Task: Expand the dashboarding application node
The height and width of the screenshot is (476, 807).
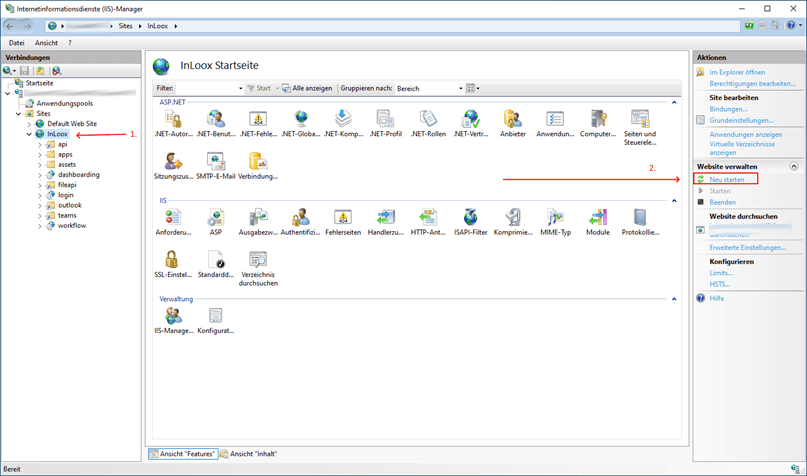Action: (40, 175)
